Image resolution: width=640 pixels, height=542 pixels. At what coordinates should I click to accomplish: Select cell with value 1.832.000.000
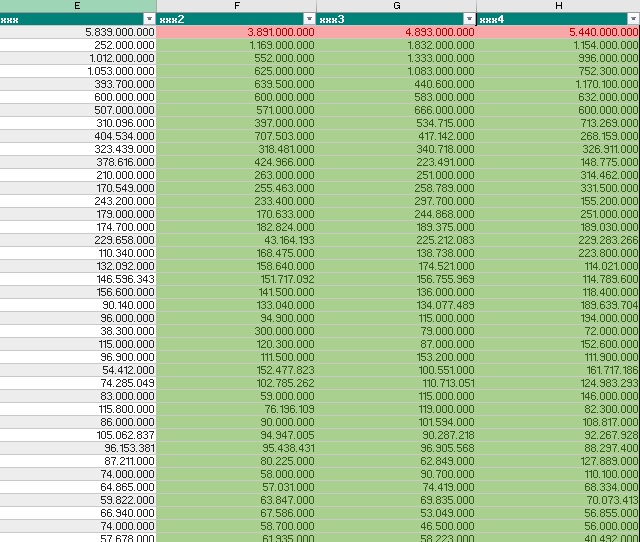pos(396,45)
